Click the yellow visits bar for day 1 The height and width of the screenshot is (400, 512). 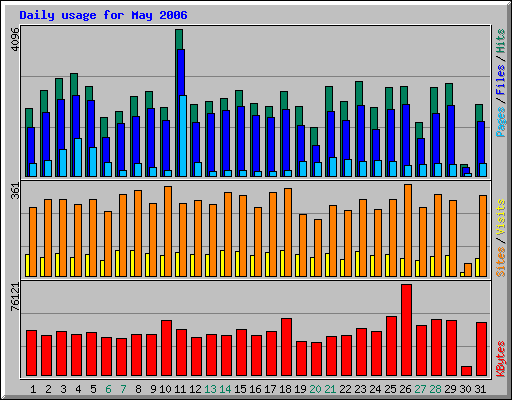(27, 265)
